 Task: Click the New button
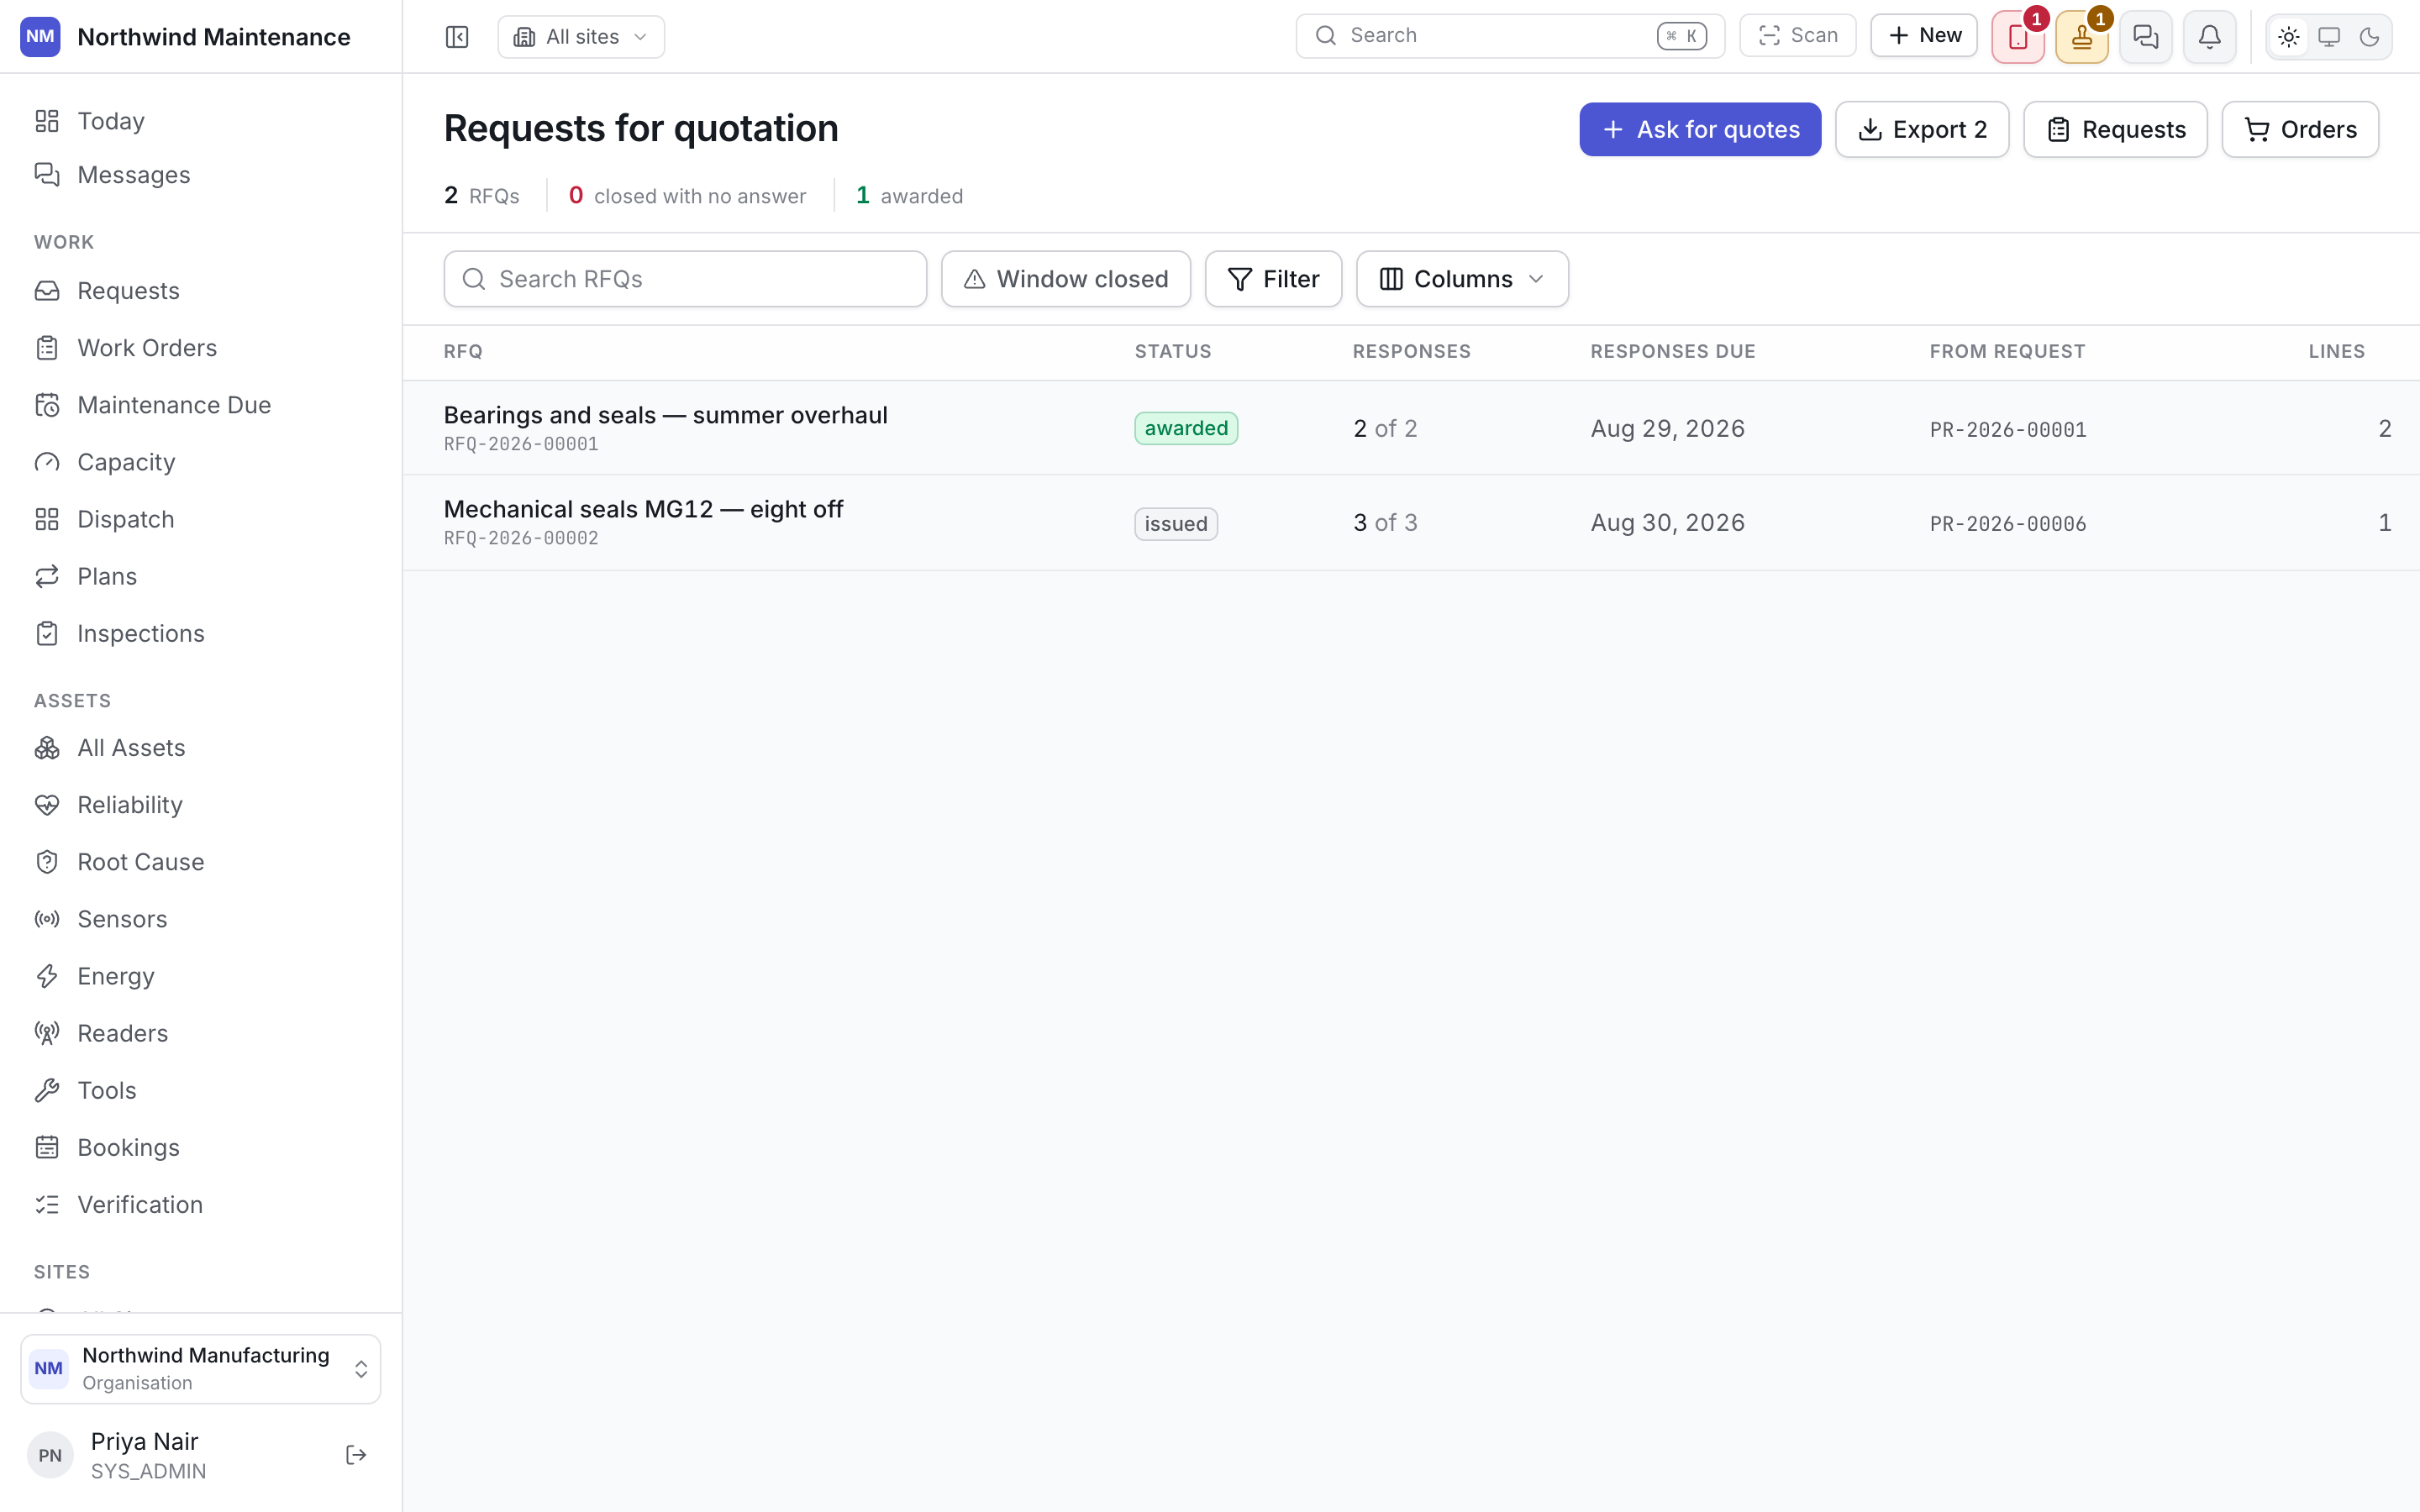(1924, 36)
